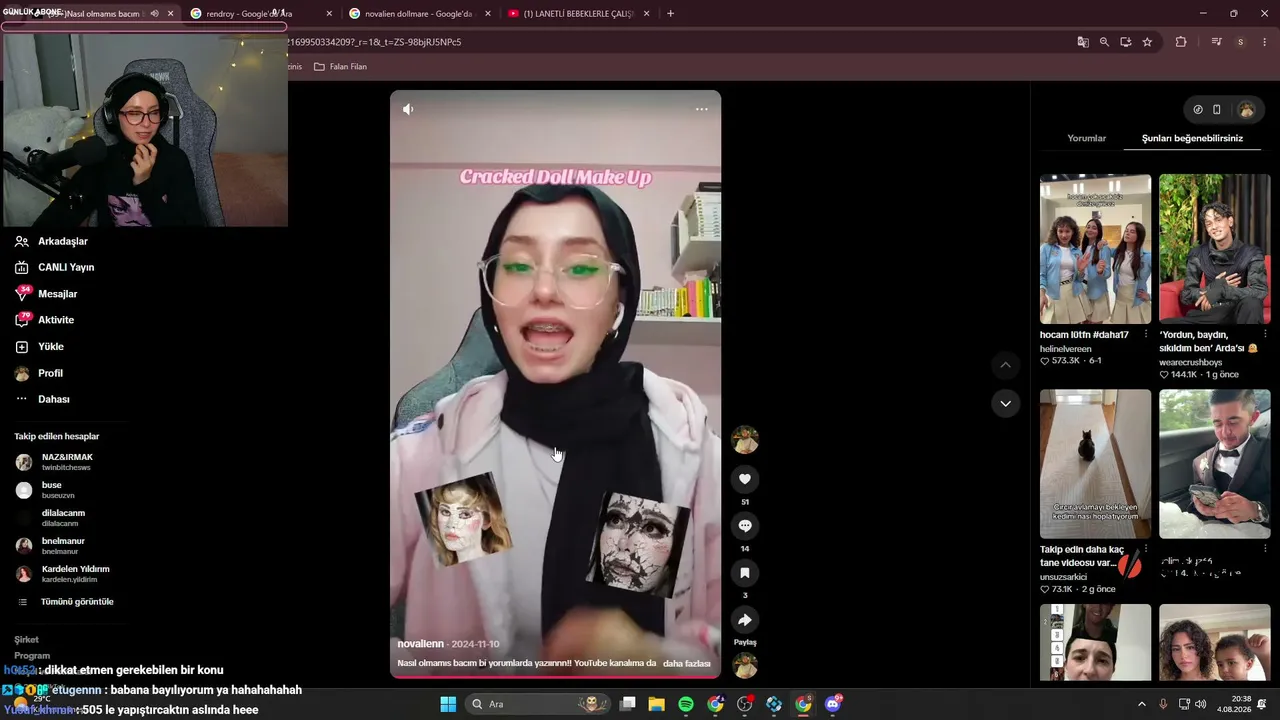
Task: Open 'hocam lütfn #daha17' recommended video
Action: (x=1095, y=249)
